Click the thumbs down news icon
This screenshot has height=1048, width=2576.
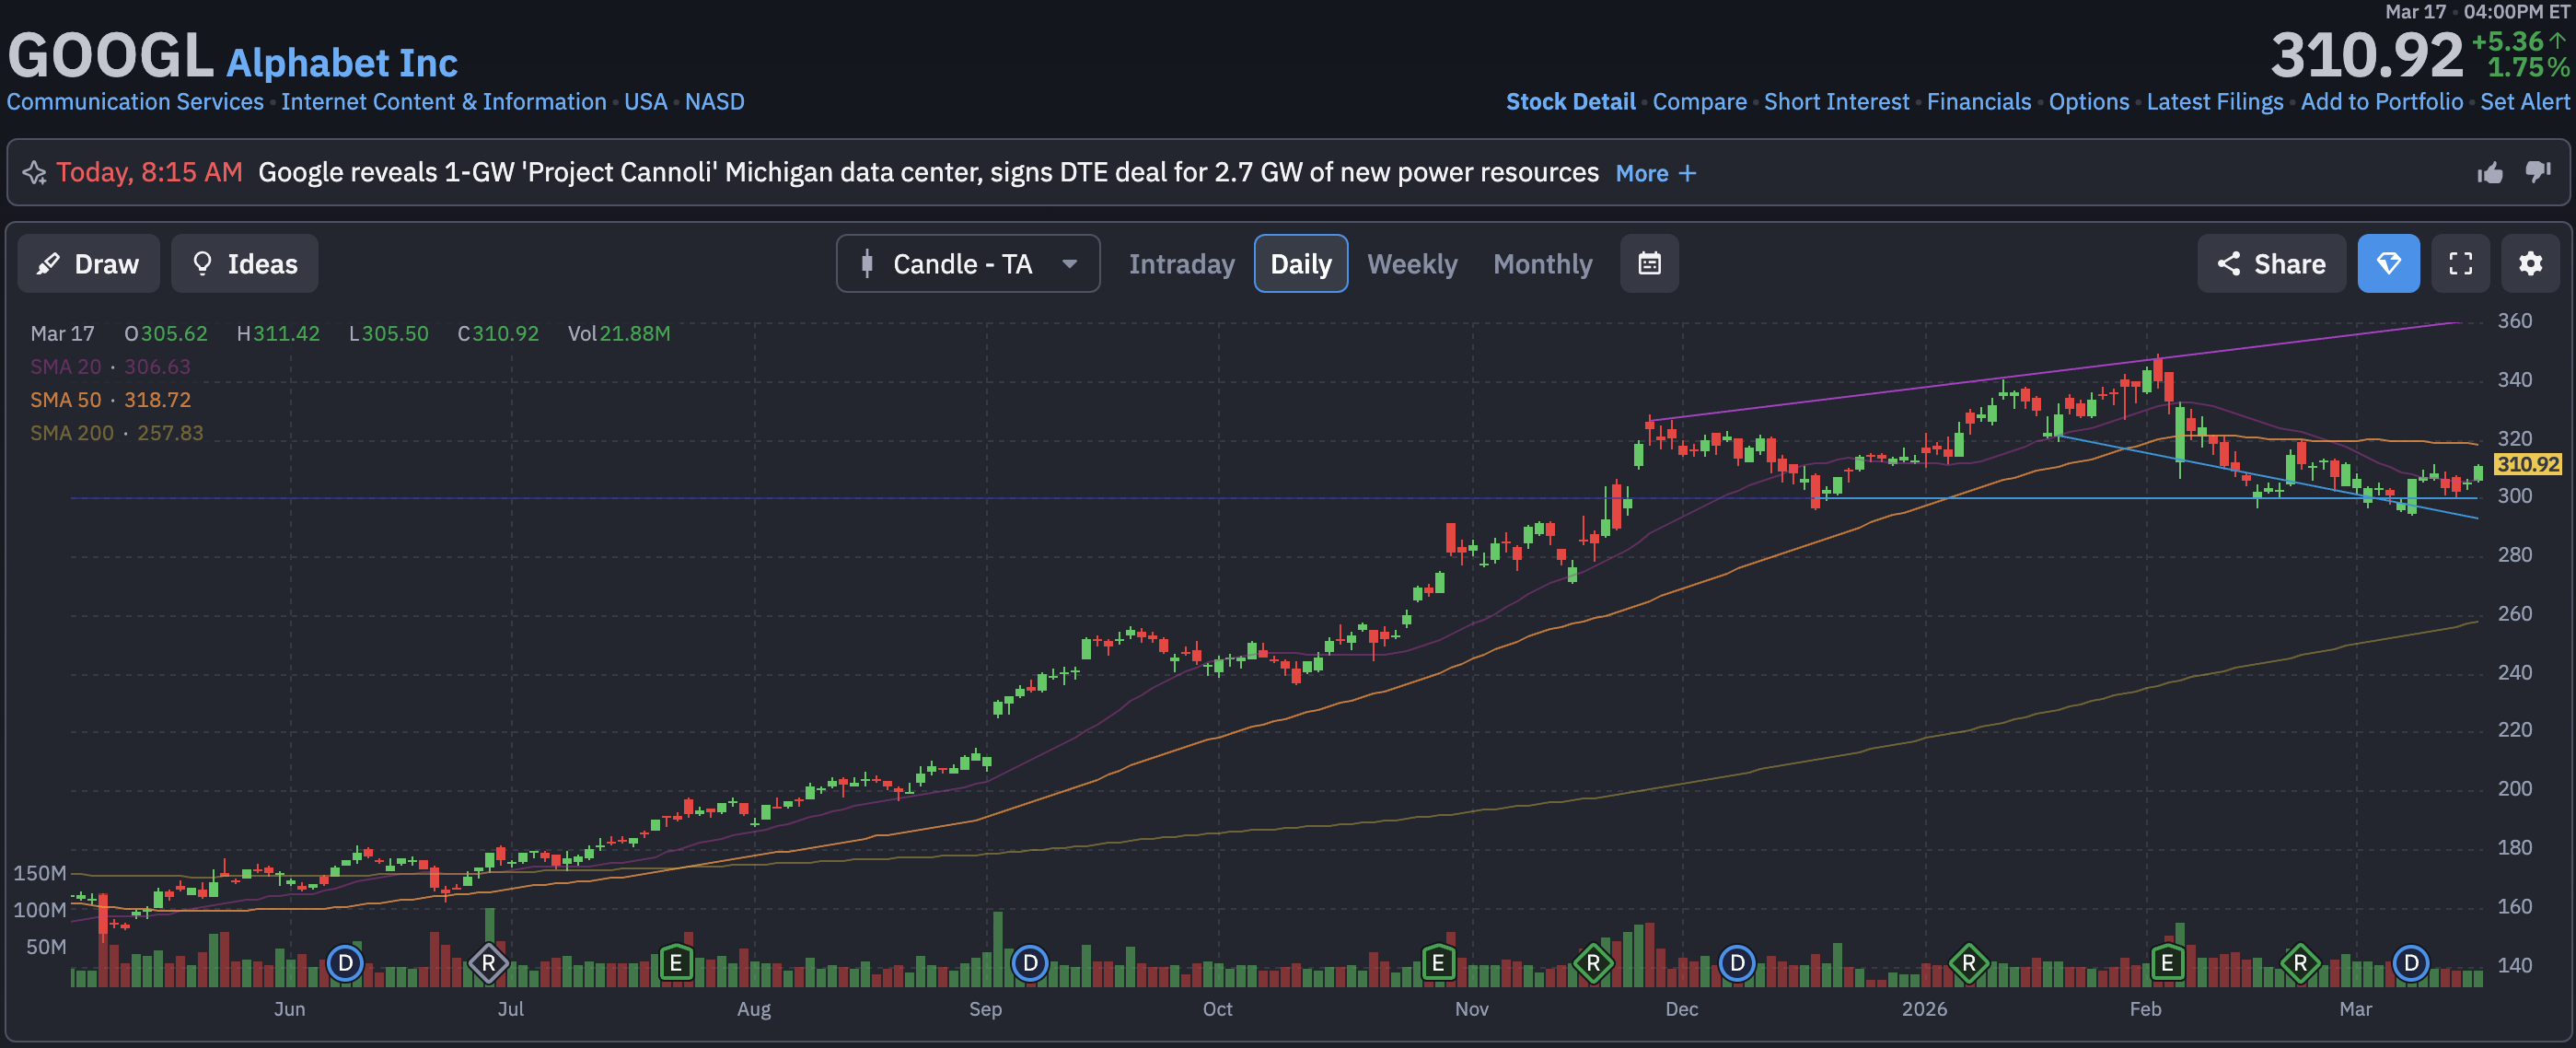pyautogui.click(x=2538, y=173)
